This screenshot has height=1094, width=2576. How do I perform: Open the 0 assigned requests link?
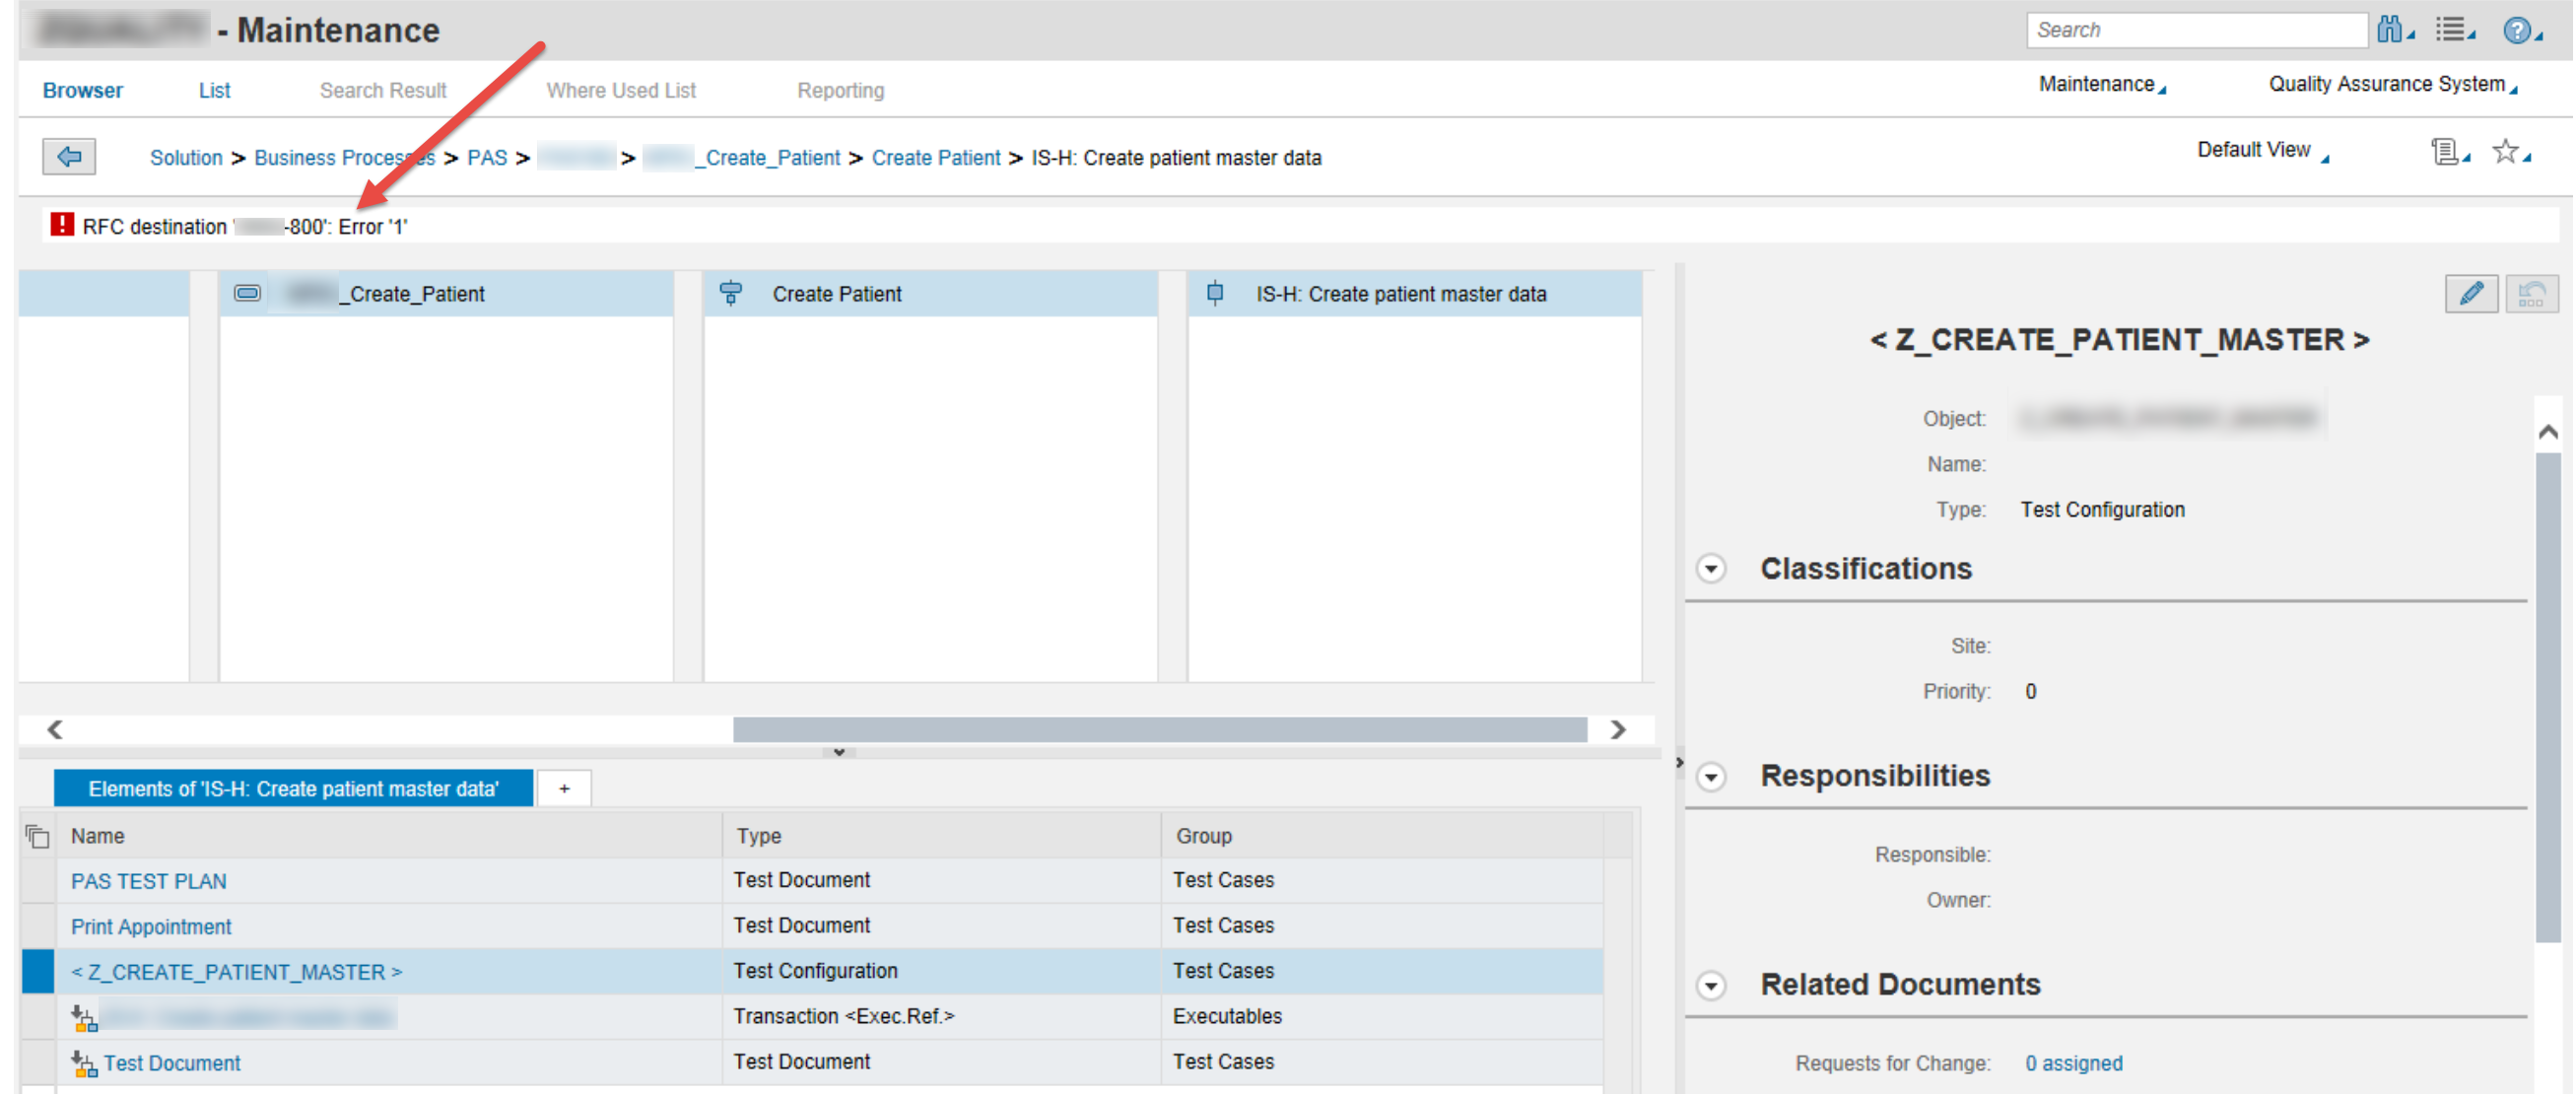click(2074, 1063)
